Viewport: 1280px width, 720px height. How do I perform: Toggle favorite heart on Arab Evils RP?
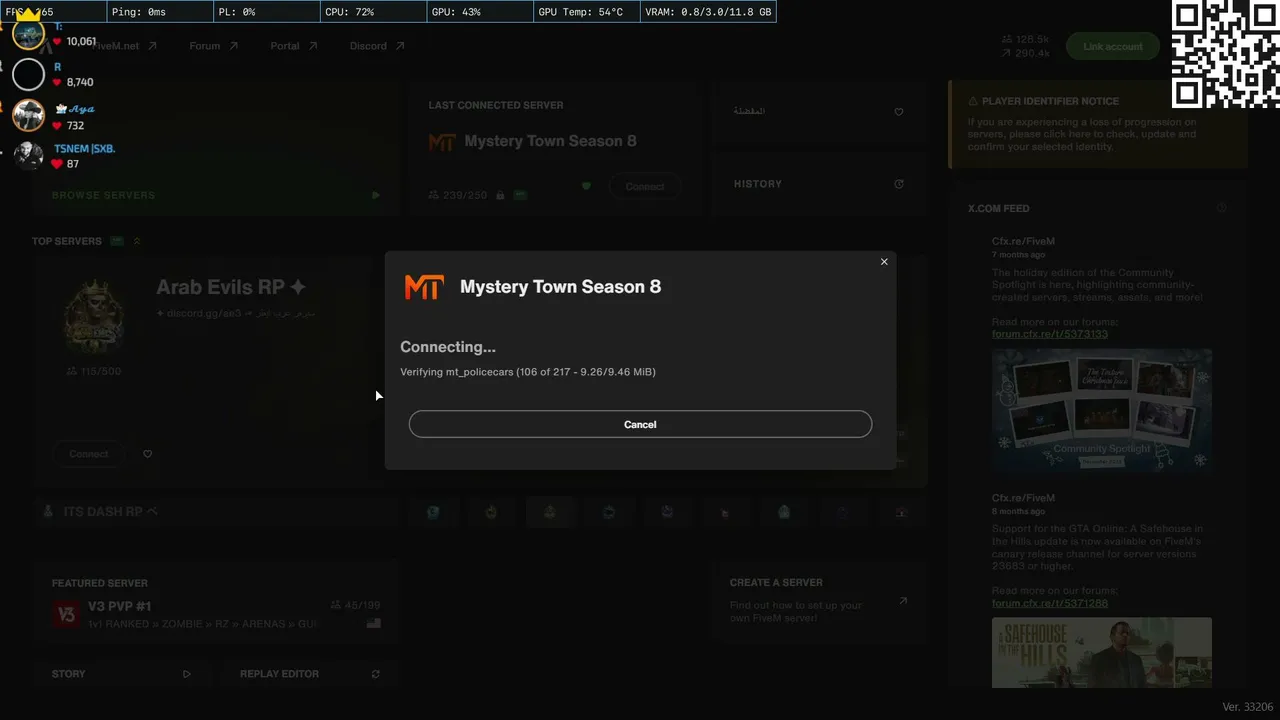[x=147, y=454]
